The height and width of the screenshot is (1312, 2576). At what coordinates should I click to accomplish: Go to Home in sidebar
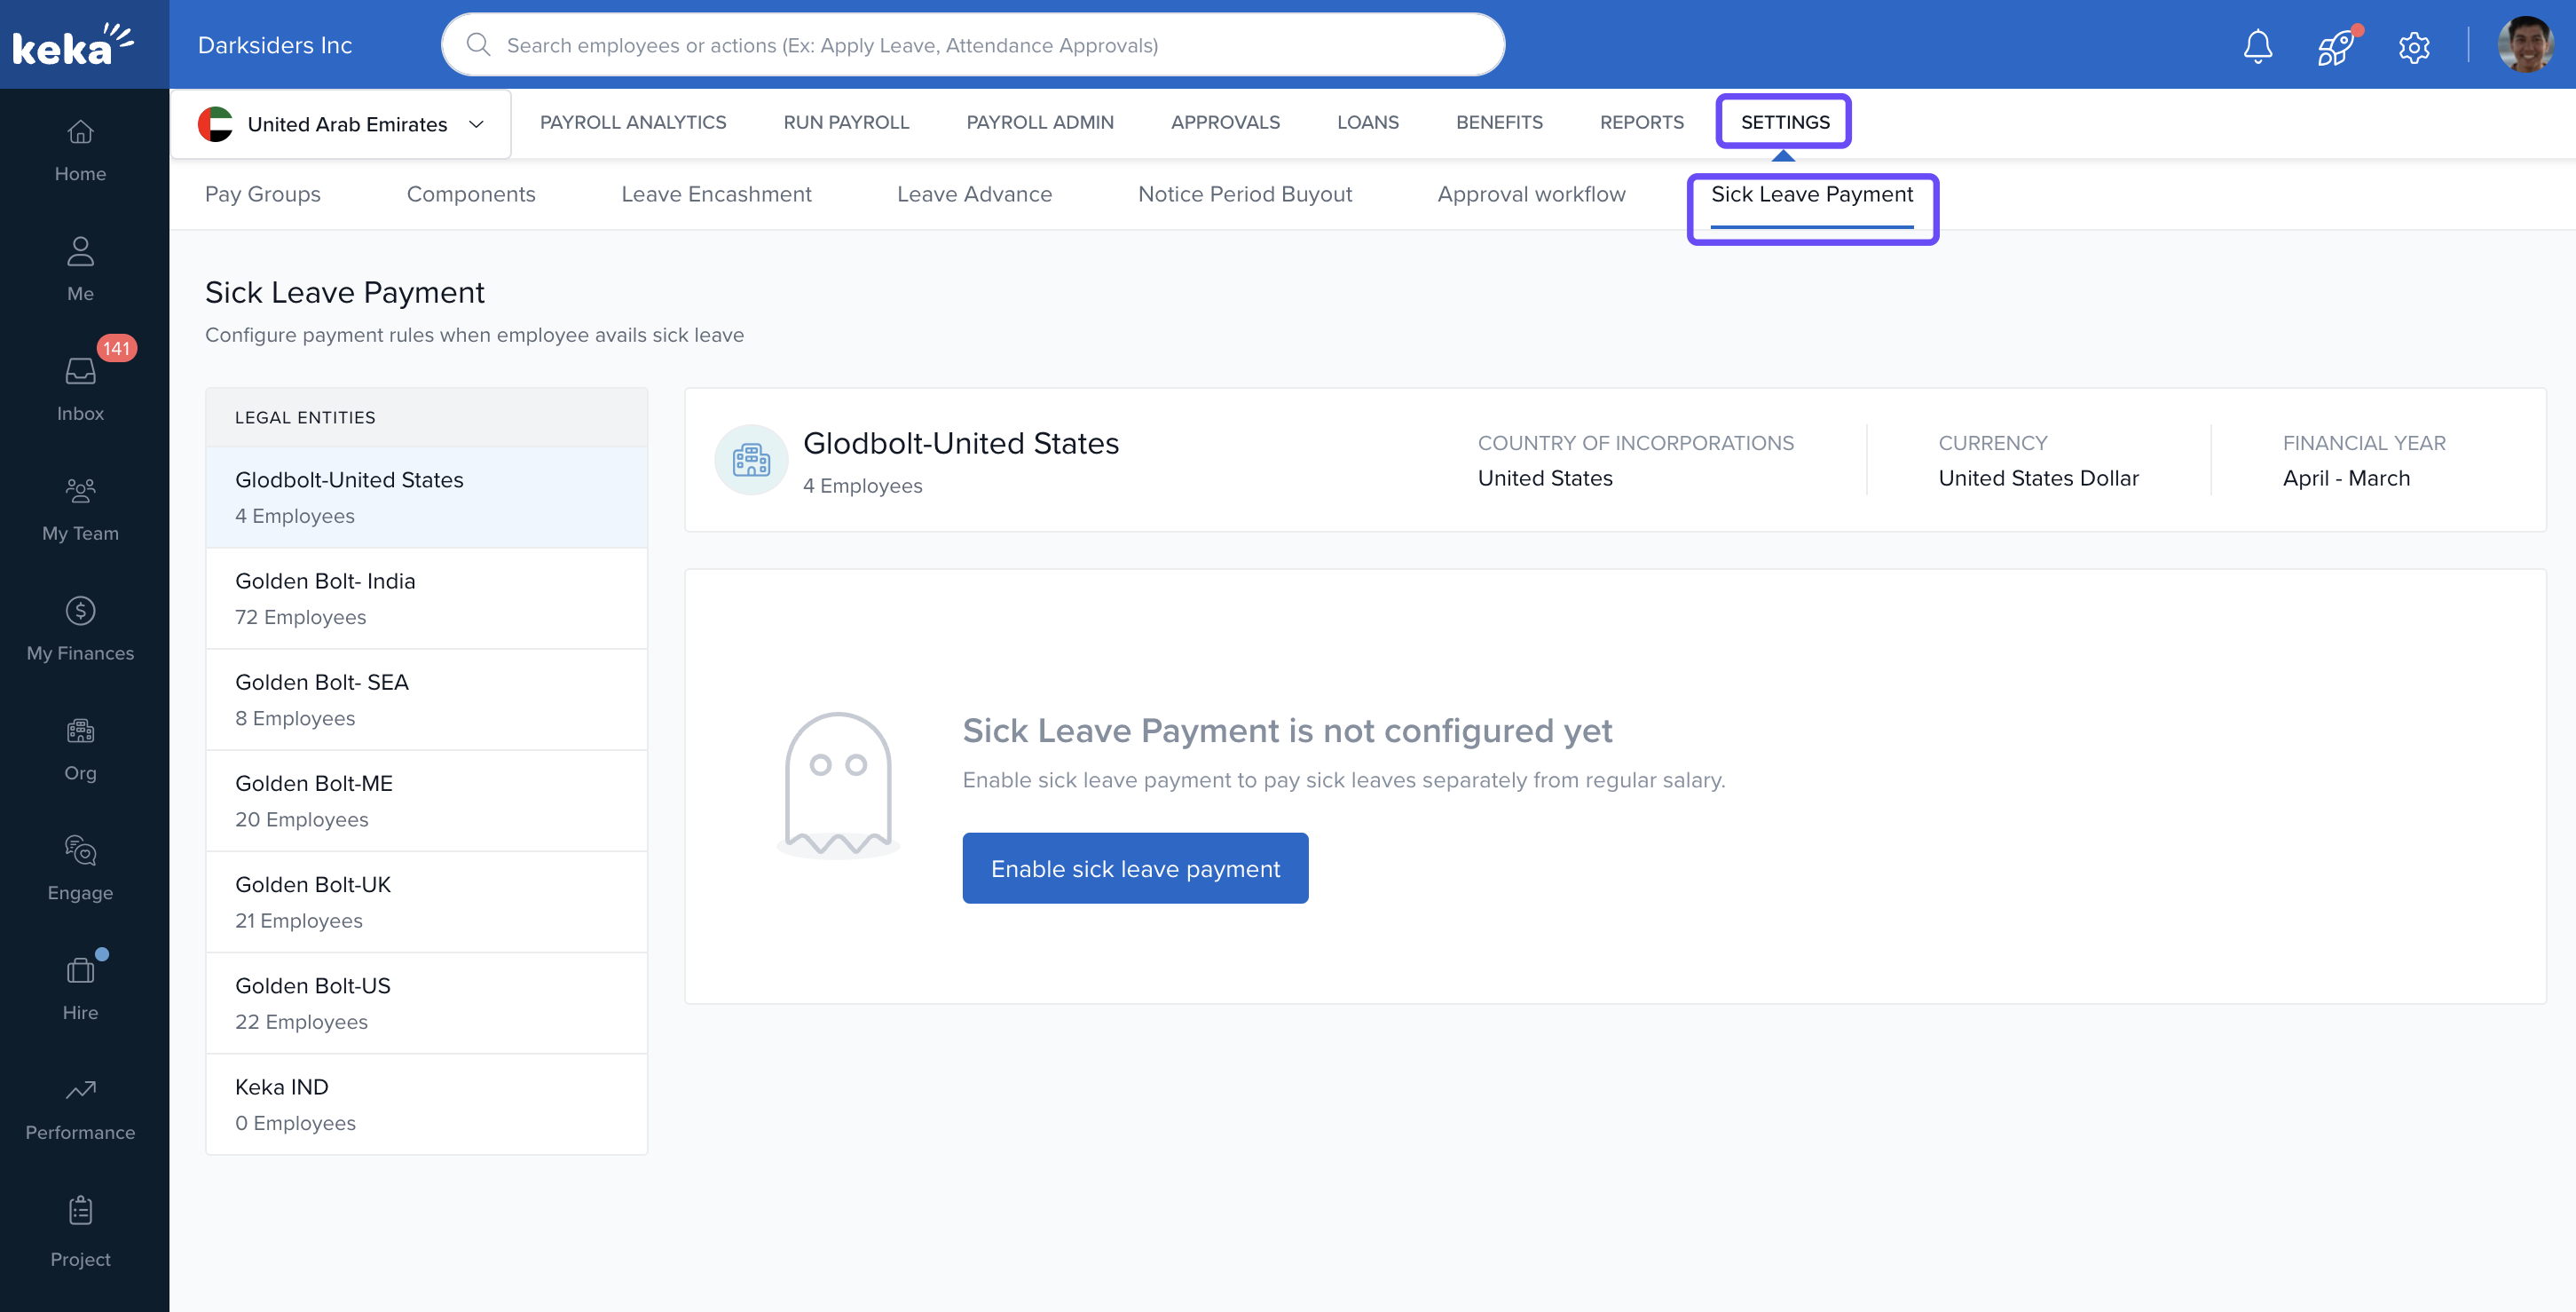pyautogui.click(x=80, y=150)
